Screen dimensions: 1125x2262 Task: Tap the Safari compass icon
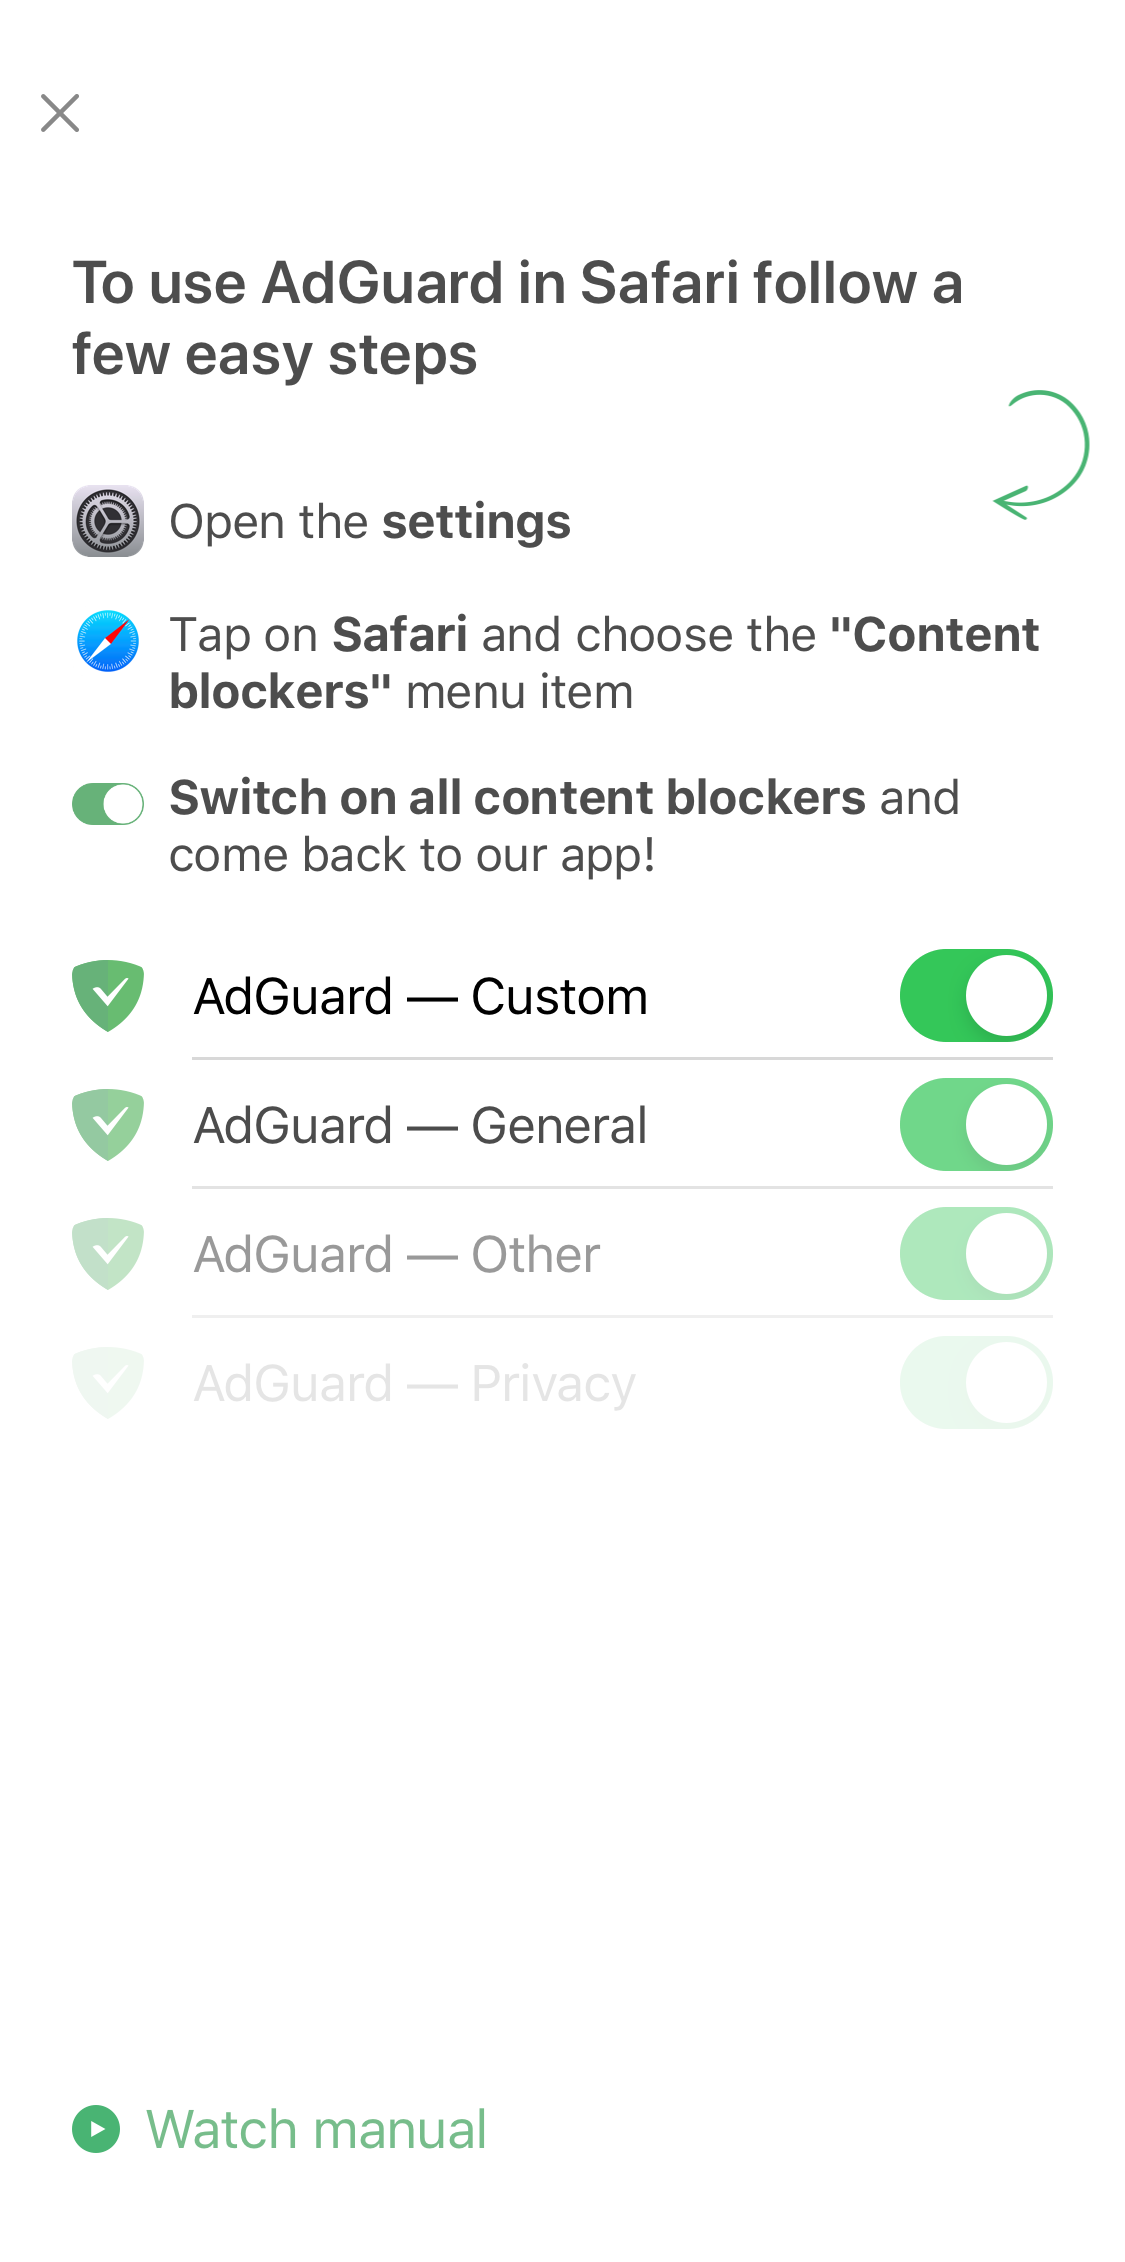tap(108, 641)
